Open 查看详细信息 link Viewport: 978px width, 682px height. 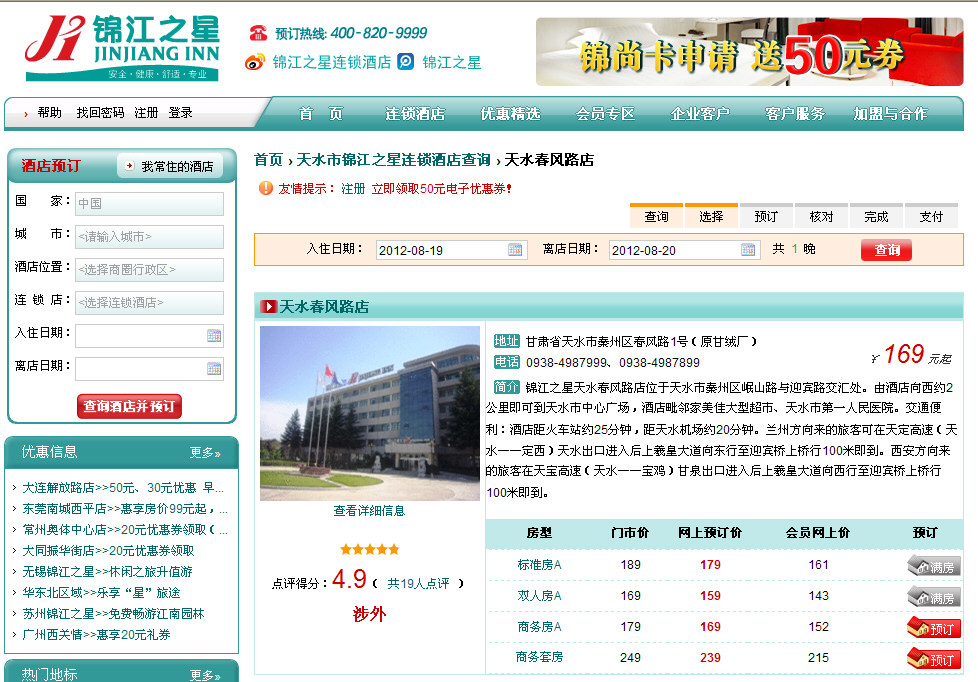point(369,510)
